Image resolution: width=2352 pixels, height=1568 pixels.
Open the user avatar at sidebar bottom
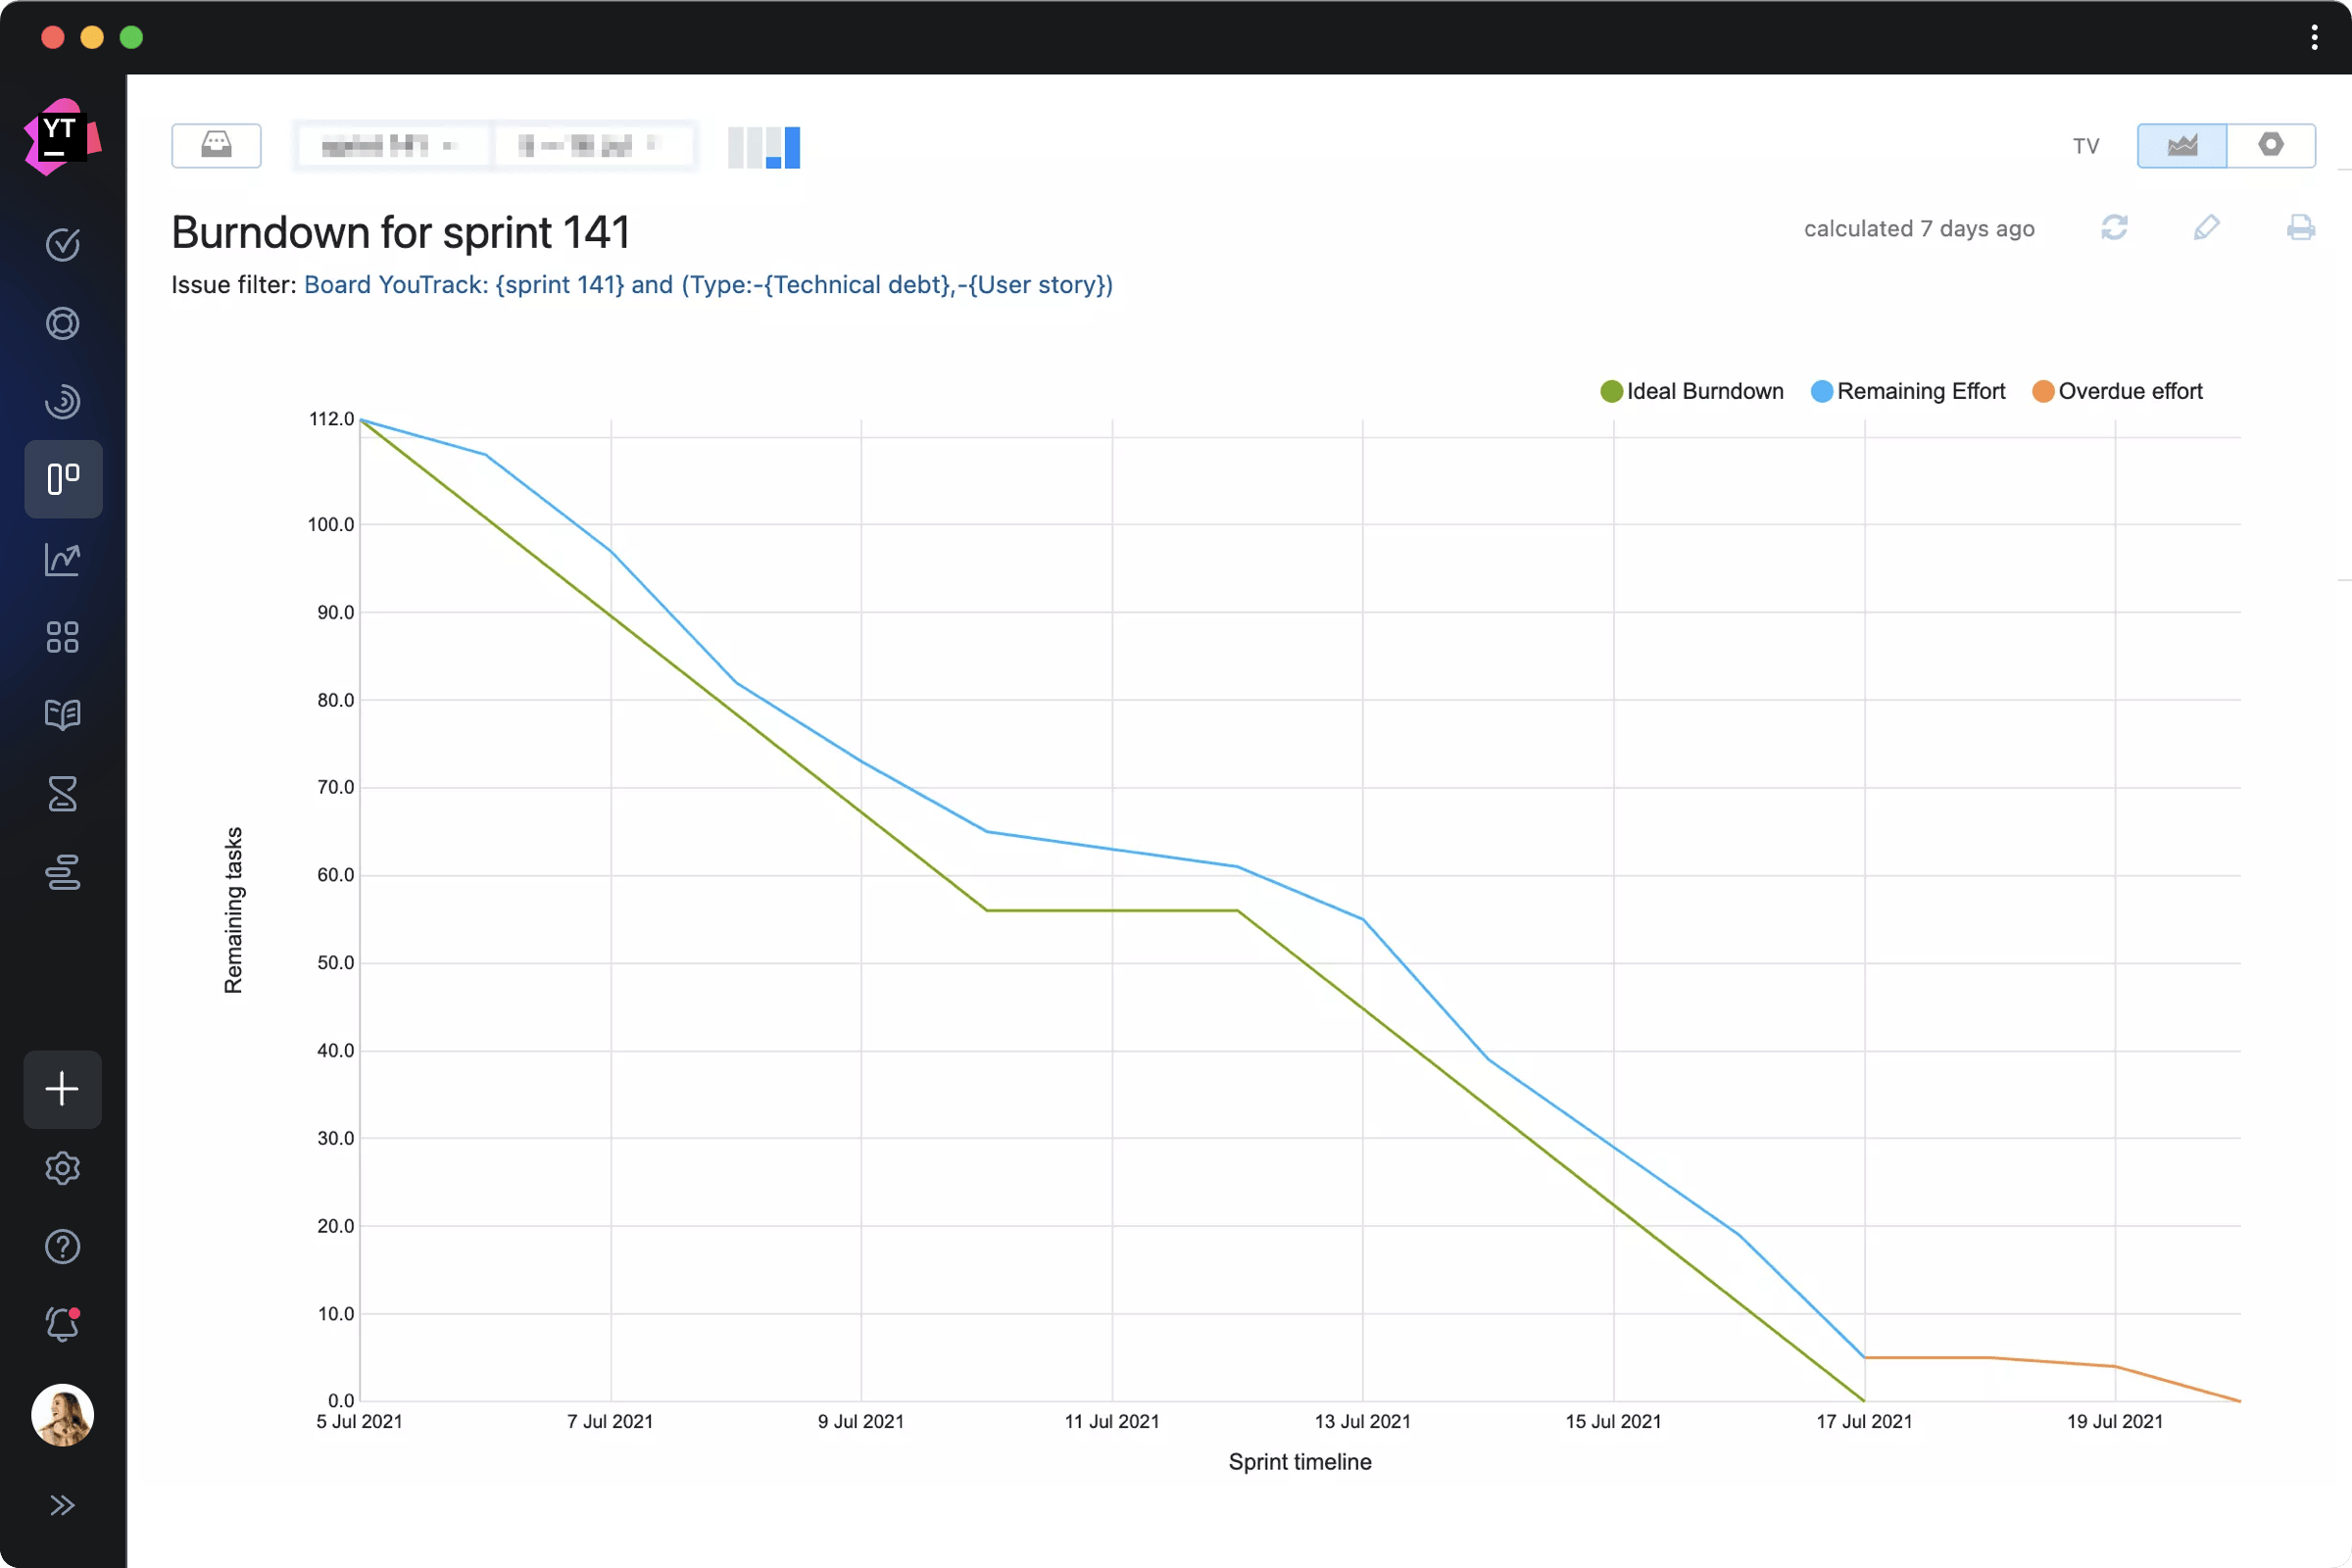tap(63, 1415)
